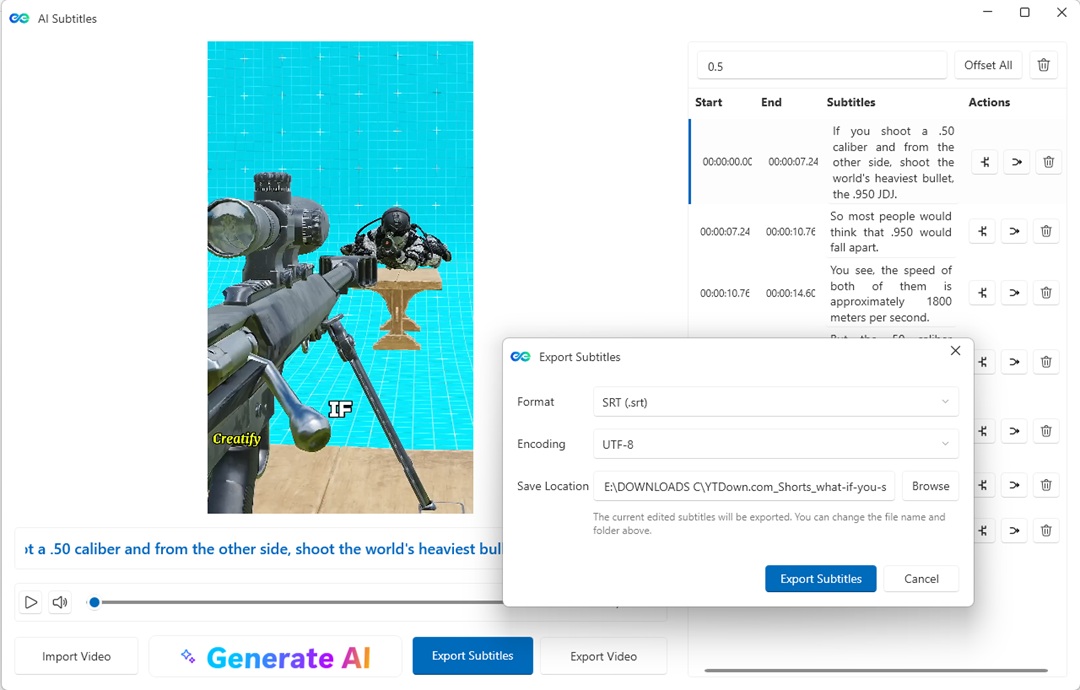This screenshot has width=1080, height=690.
Task: Delete the "You see, the speed of" subtitle
Action: coord(1046,293)
